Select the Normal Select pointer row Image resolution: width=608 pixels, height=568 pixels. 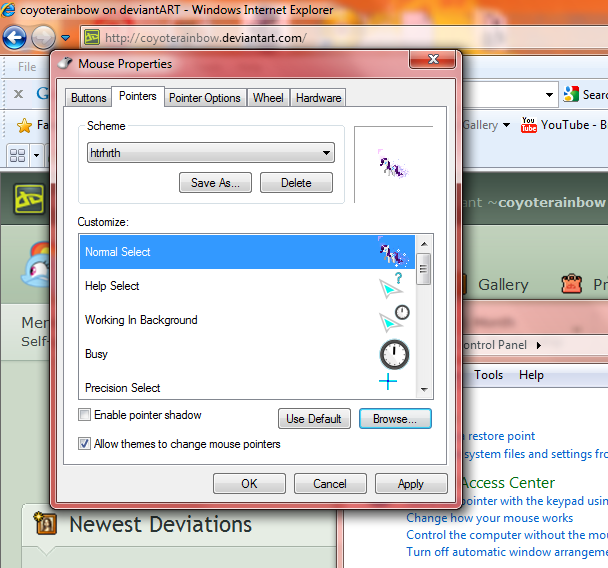point(247,252)
